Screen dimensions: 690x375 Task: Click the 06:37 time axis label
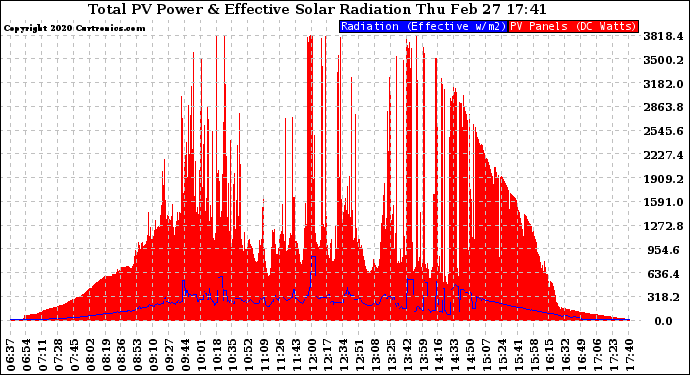[x=11, y=355]
